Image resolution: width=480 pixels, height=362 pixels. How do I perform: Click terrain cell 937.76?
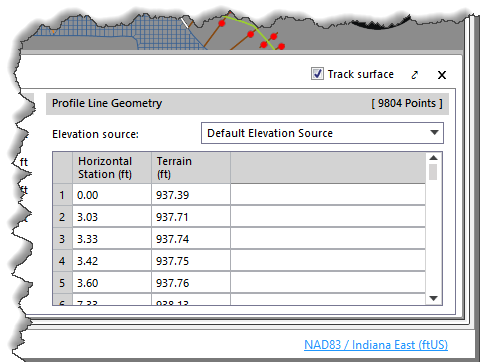coord(191,283)
